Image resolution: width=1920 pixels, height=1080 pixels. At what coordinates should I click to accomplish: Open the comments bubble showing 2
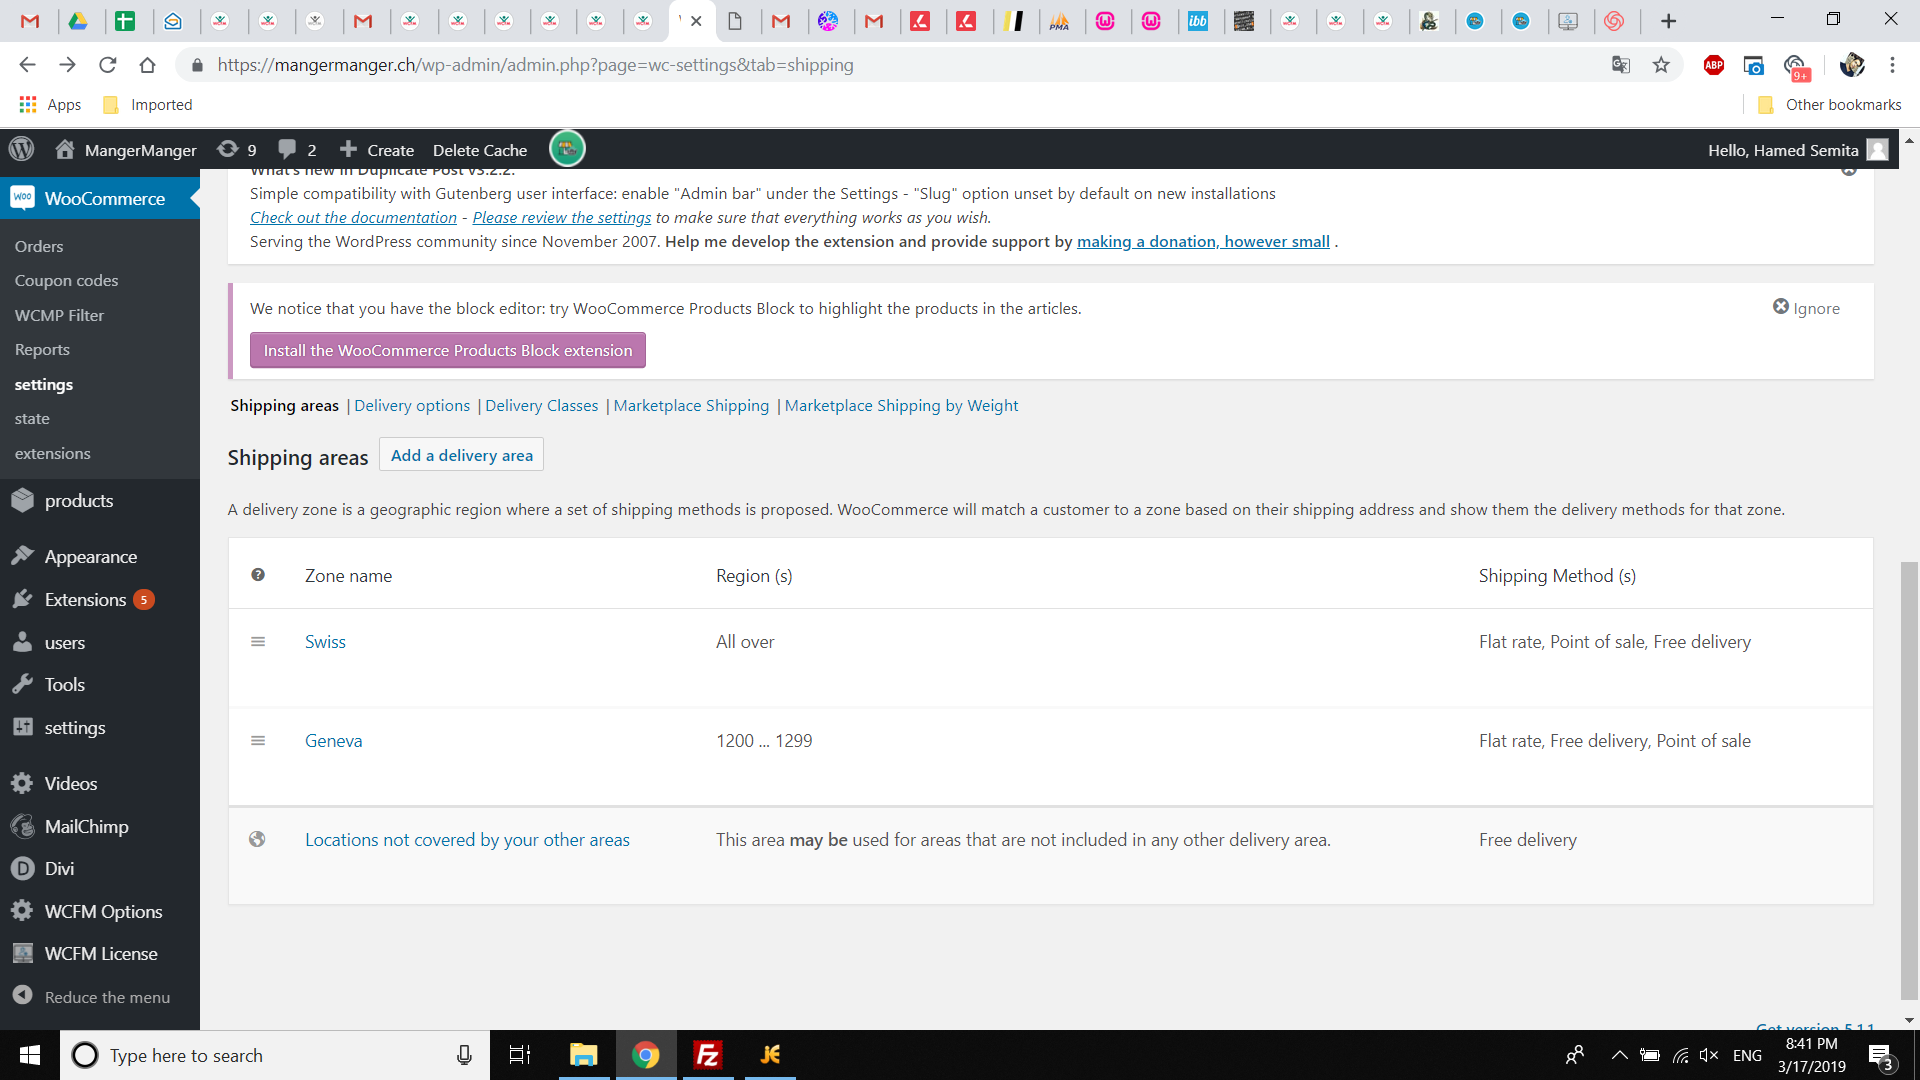tap(297, 150)
